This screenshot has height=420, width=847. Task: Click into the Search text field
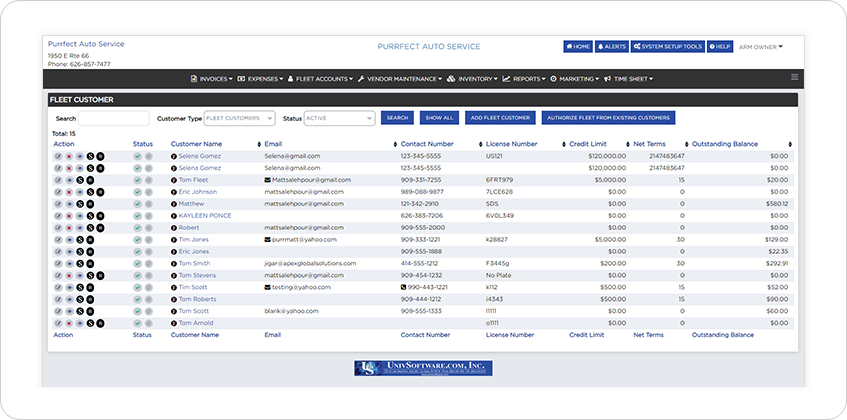click(x=114, y=118)
